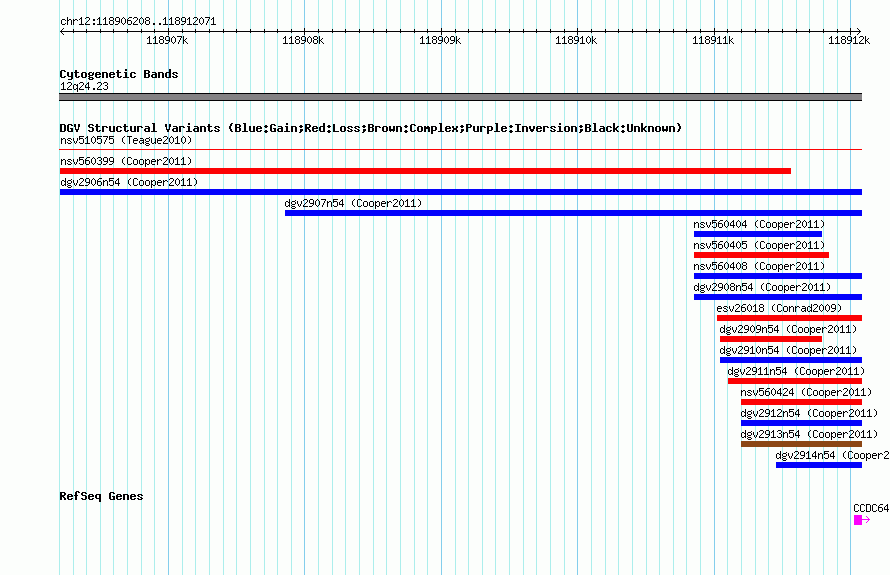Click the RefSeq Genes track title
Viewport: 890px width, 575px height.
point(101,496)
